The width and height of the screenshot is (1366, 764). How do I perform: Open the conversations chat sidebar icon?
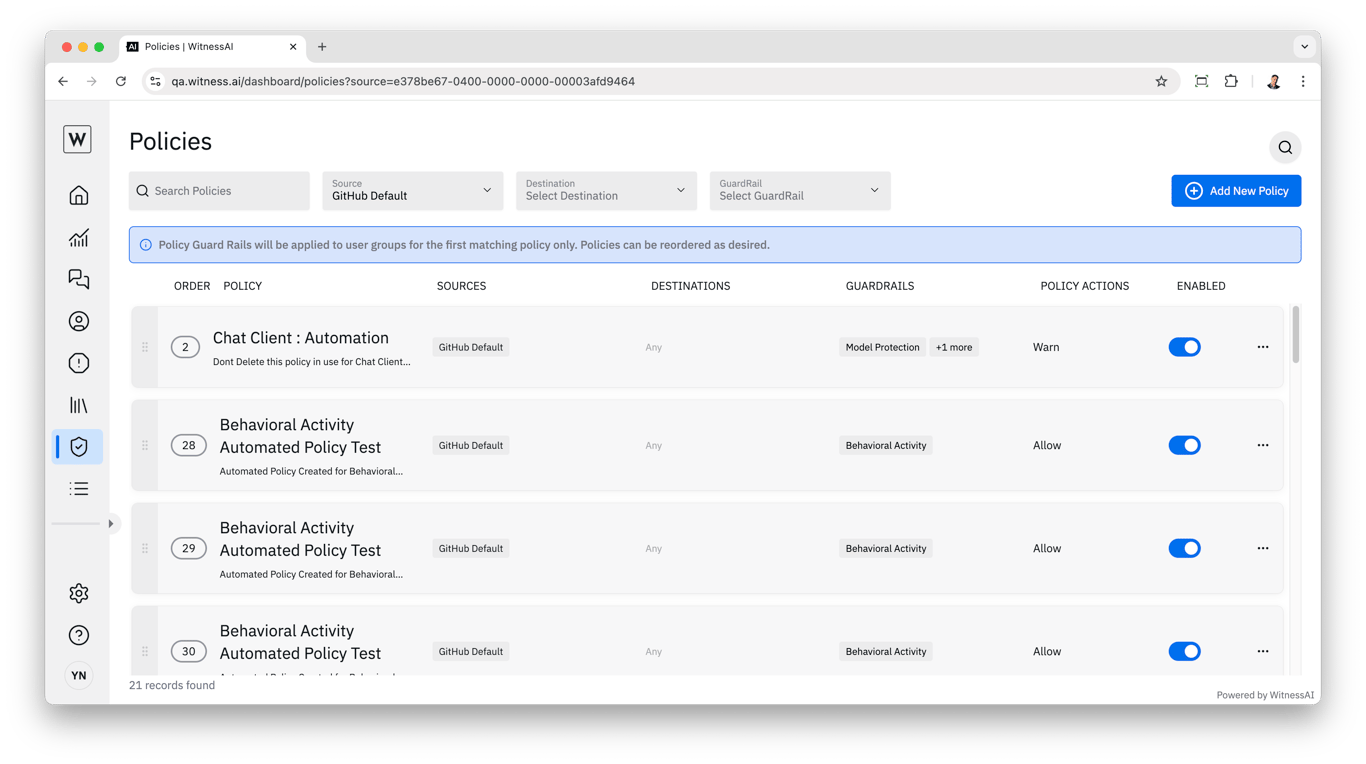click(79, 279)
